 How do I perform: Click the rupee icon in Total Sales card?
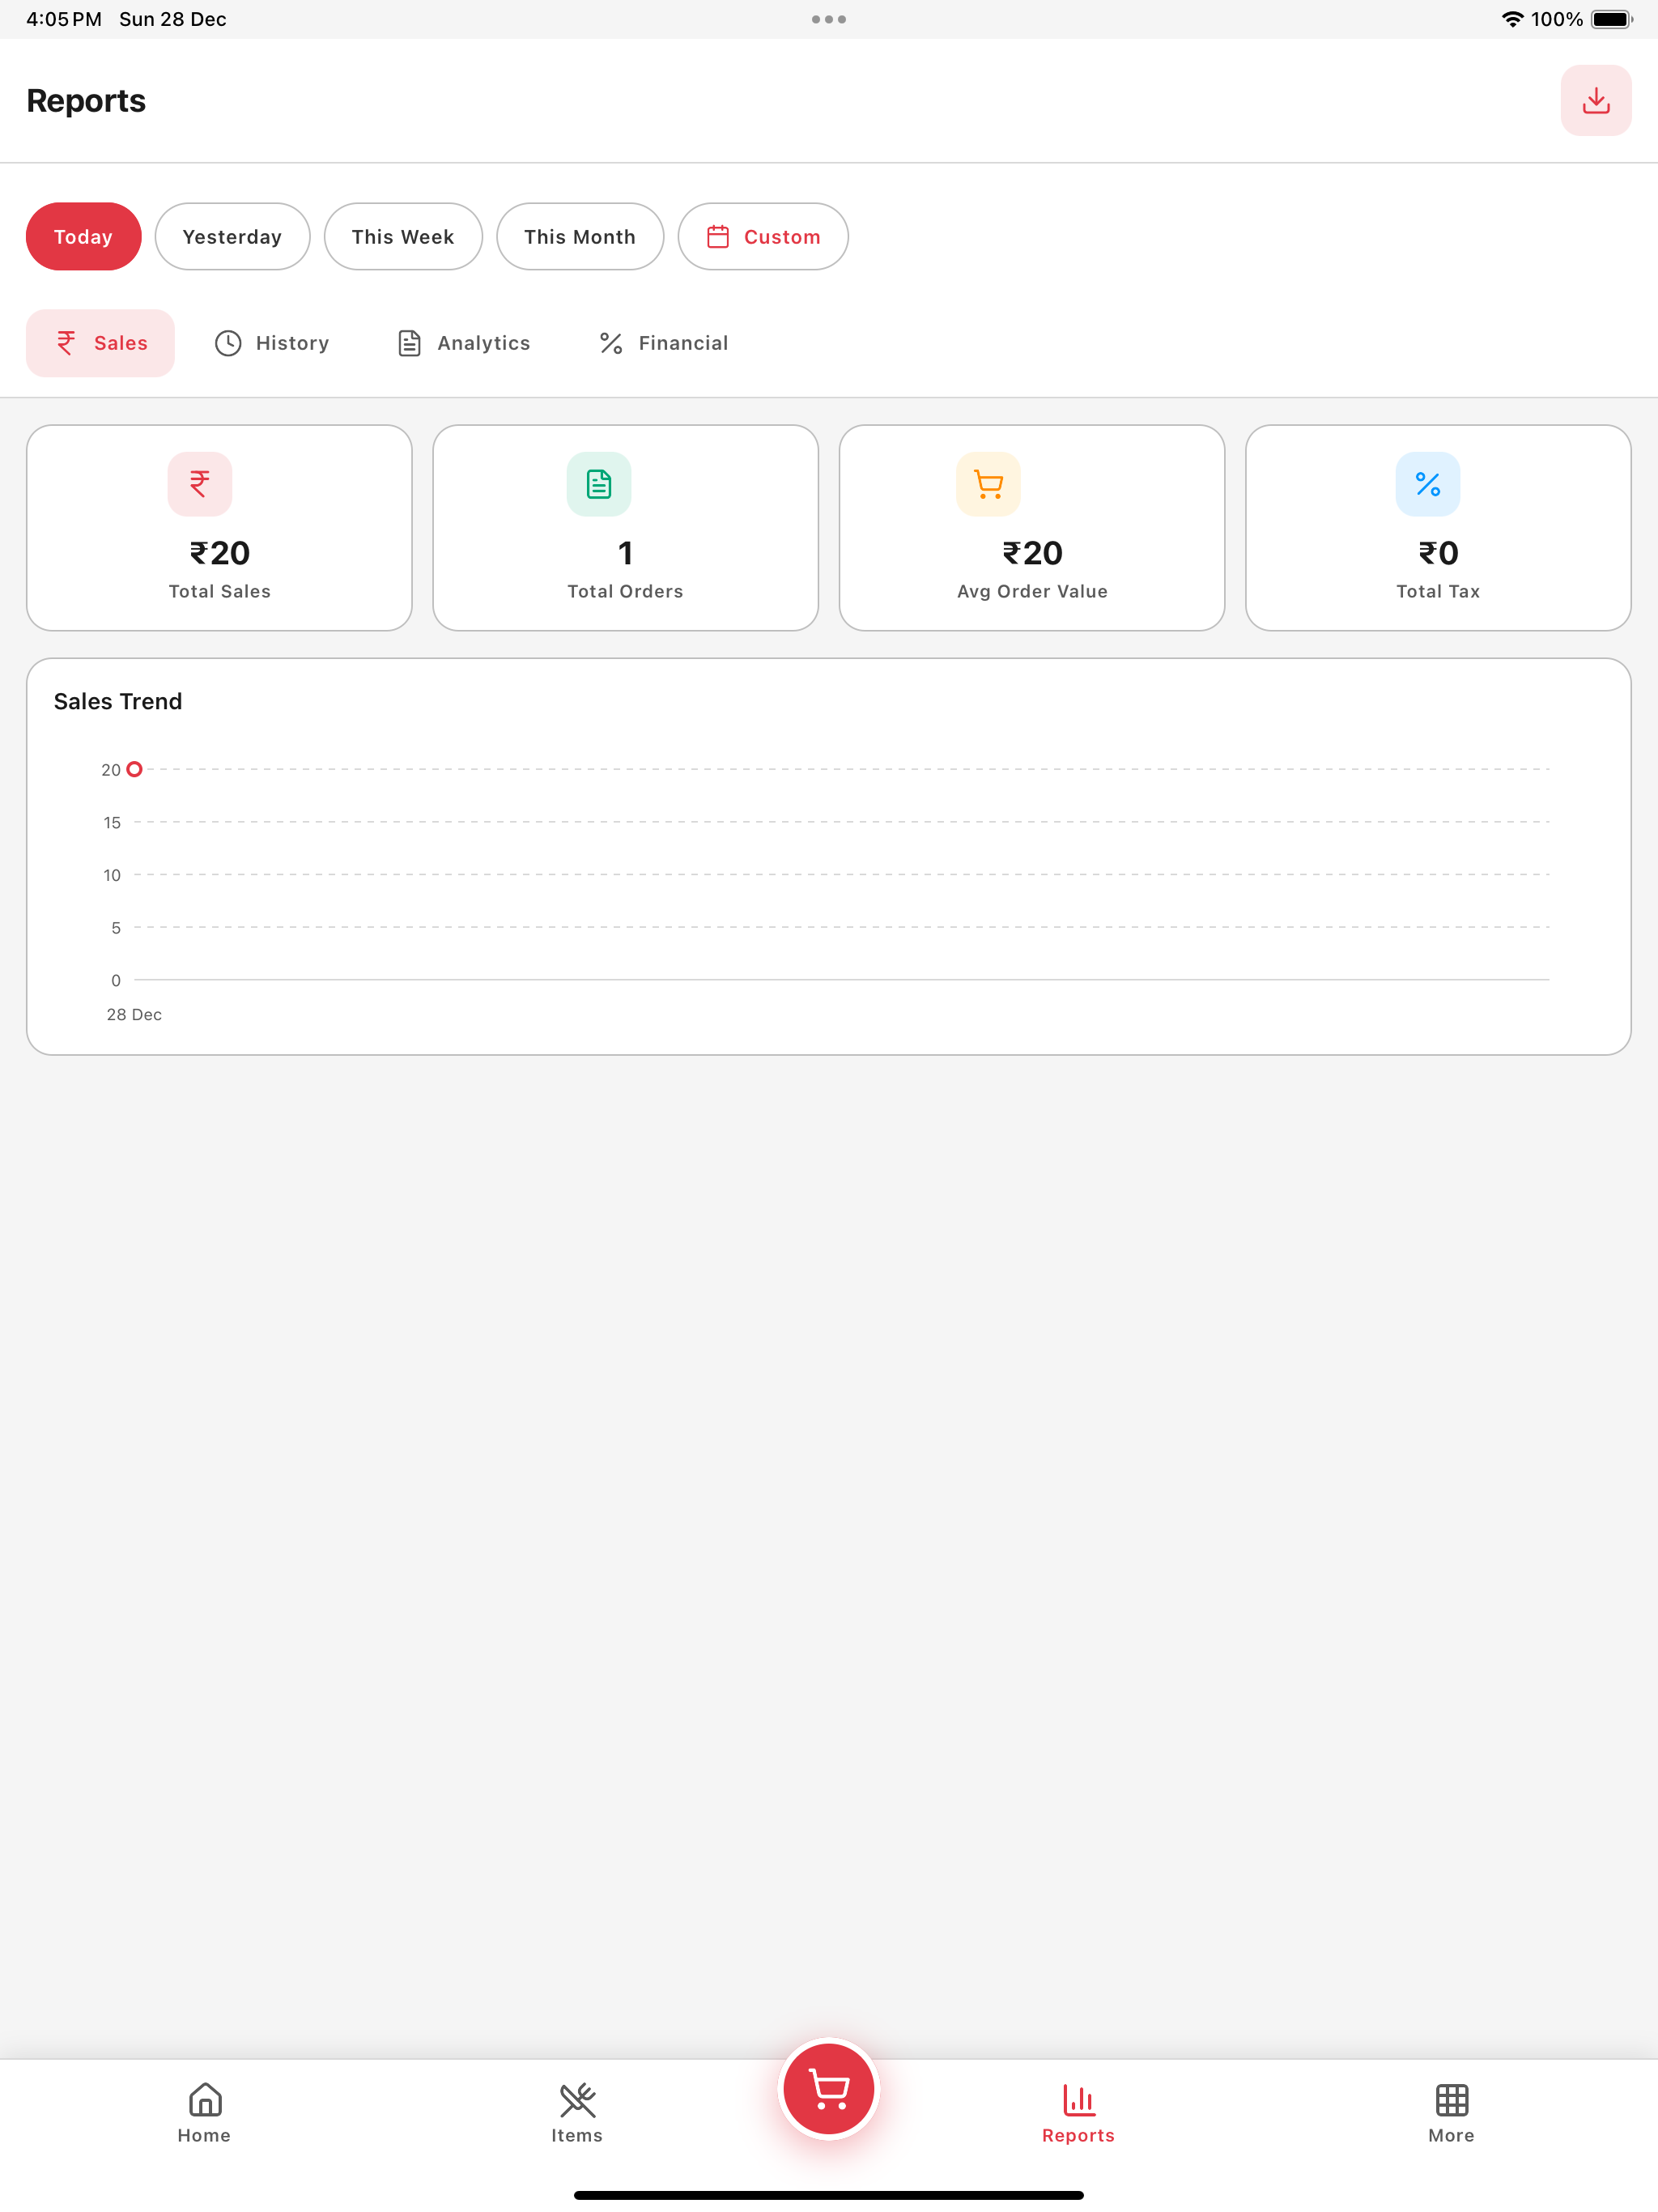(x=200, y=484)
